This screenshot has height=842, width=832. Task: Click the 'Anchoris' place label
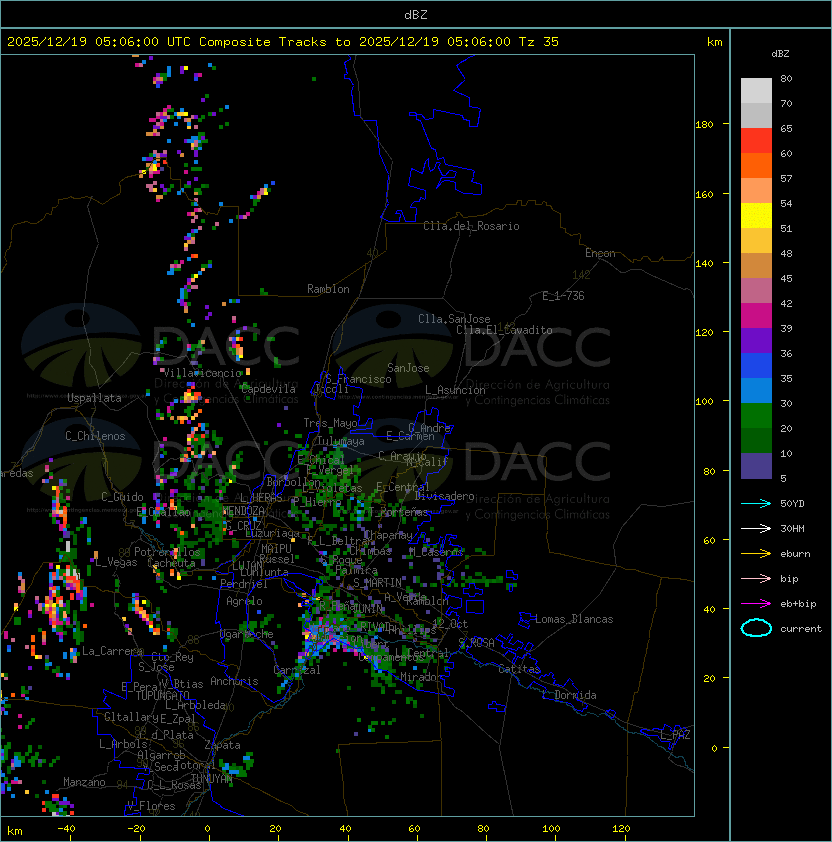click(x=234, y=681)
